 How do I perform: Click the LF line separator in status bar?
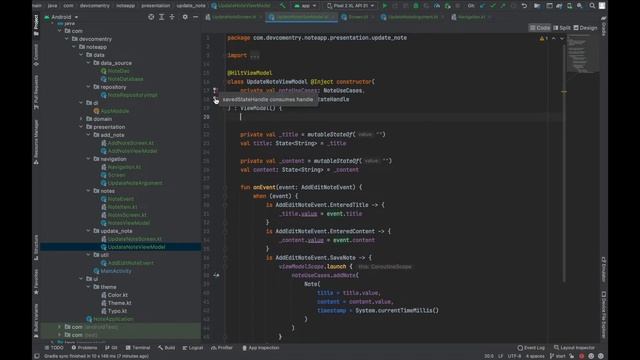tap(500, 356)
